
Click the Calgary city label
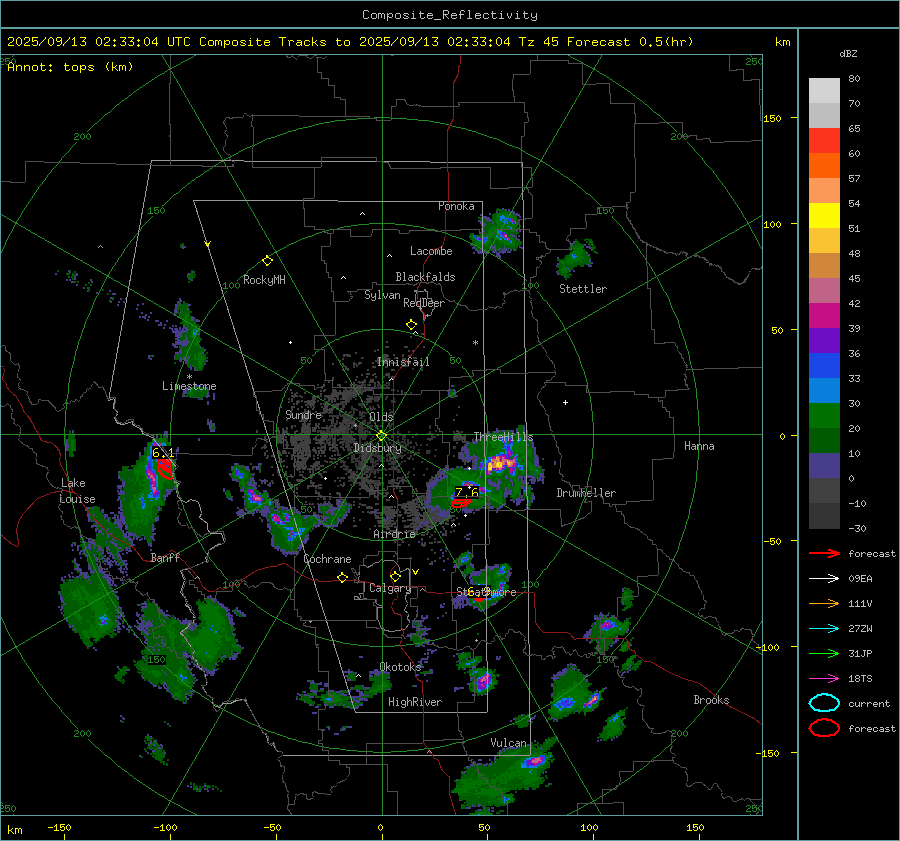pos(390,588)
